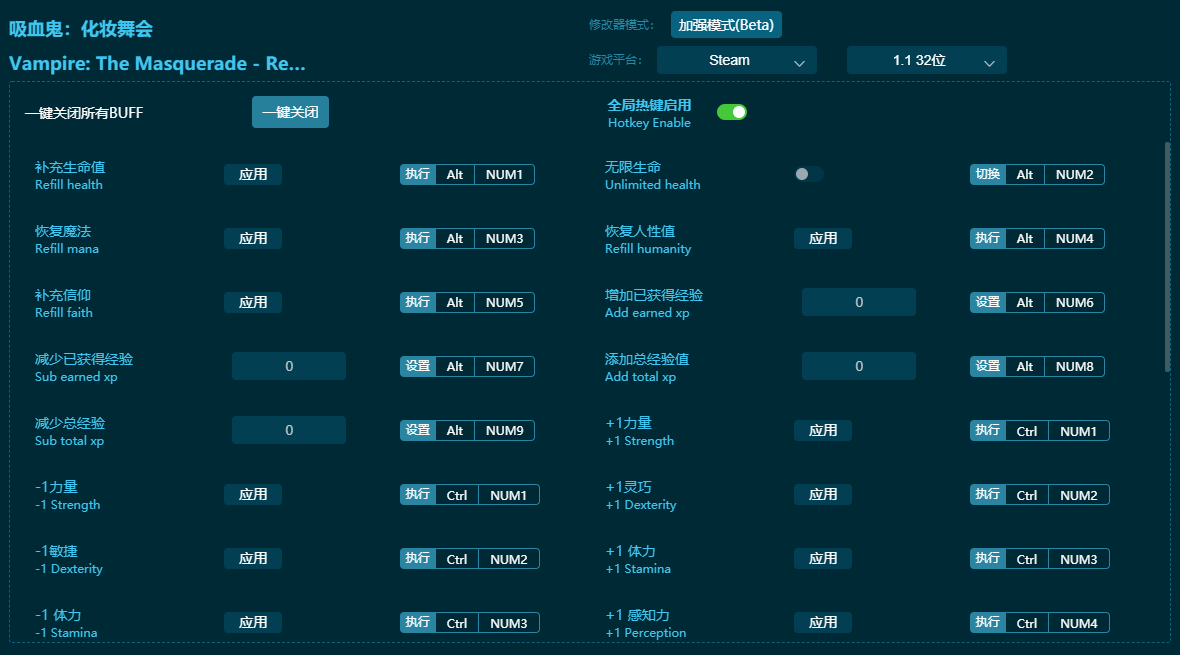Click the NUM4 key of +1 Perception hotkey
The height and width of the screenshot is (655, 1180).
click(1078, 623)
